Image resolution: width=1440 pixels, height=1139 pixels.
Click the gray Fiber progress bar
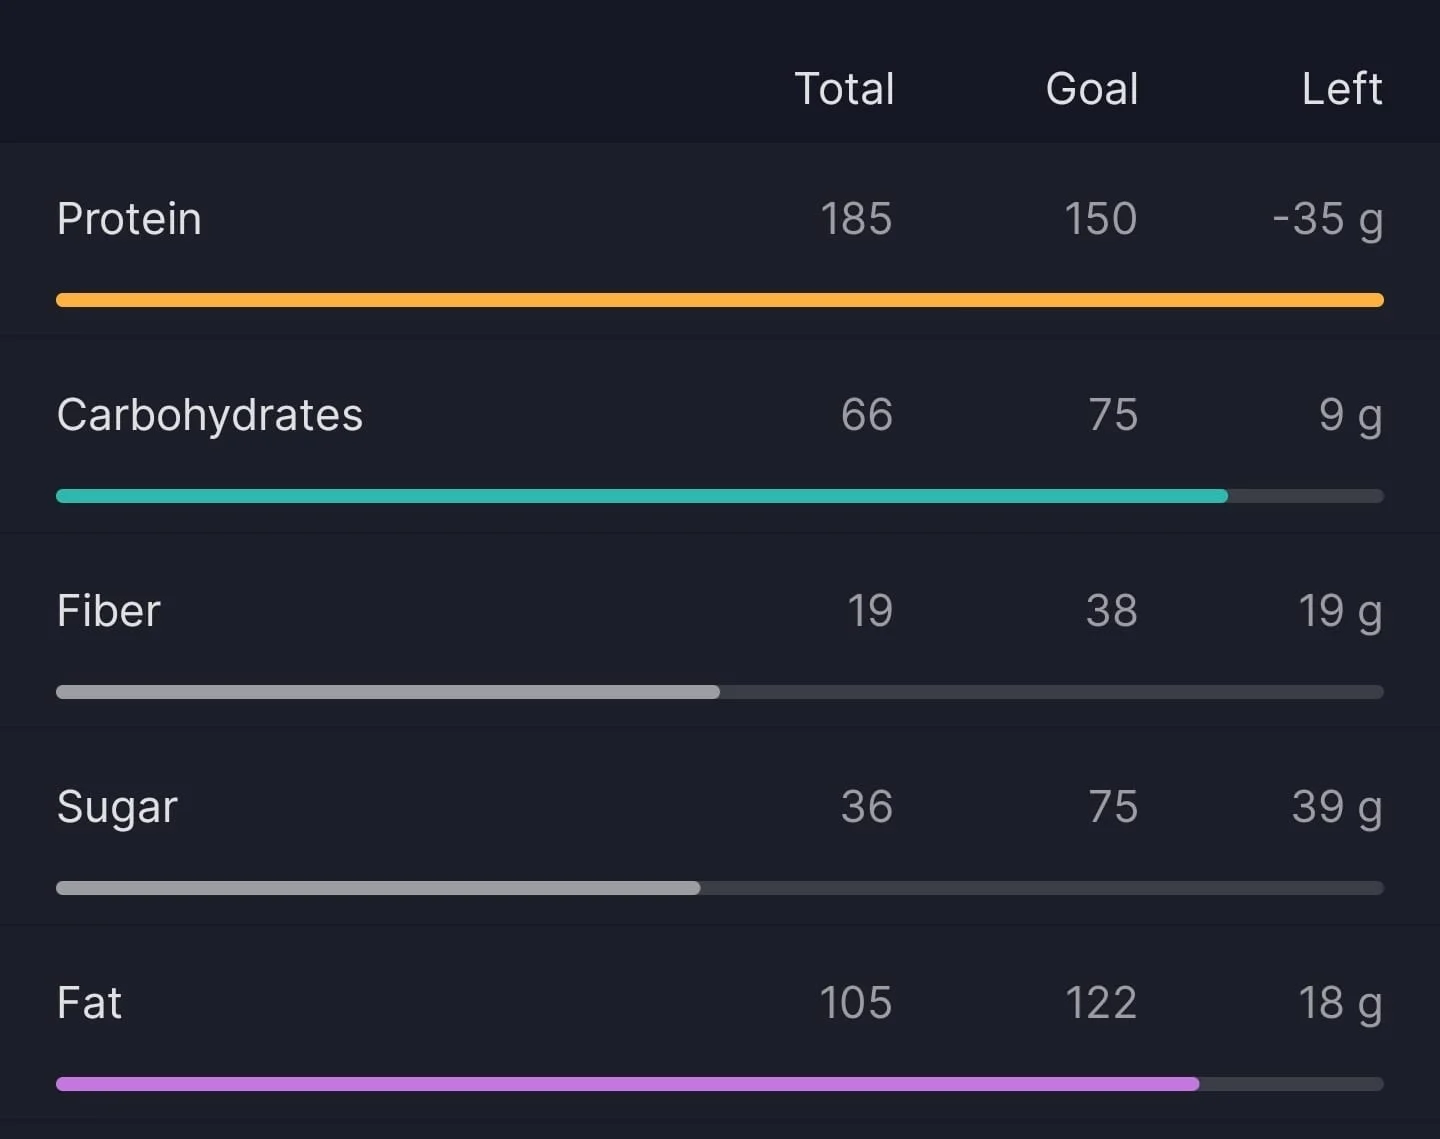tap(720, 692)
